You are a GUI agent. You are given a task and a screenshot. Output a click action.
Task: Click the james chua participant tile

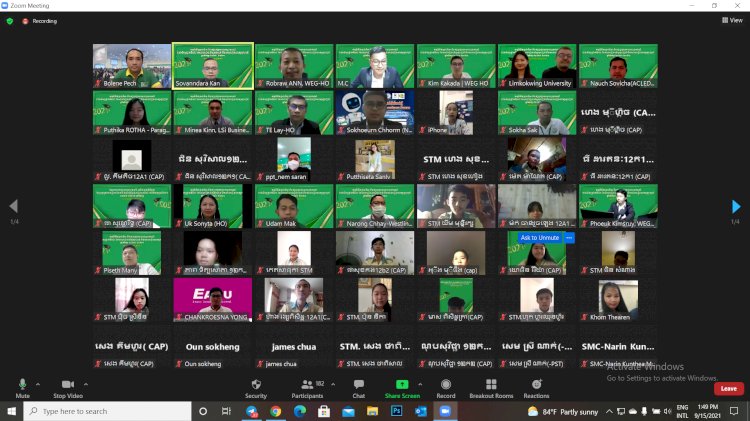click(294, 347)
